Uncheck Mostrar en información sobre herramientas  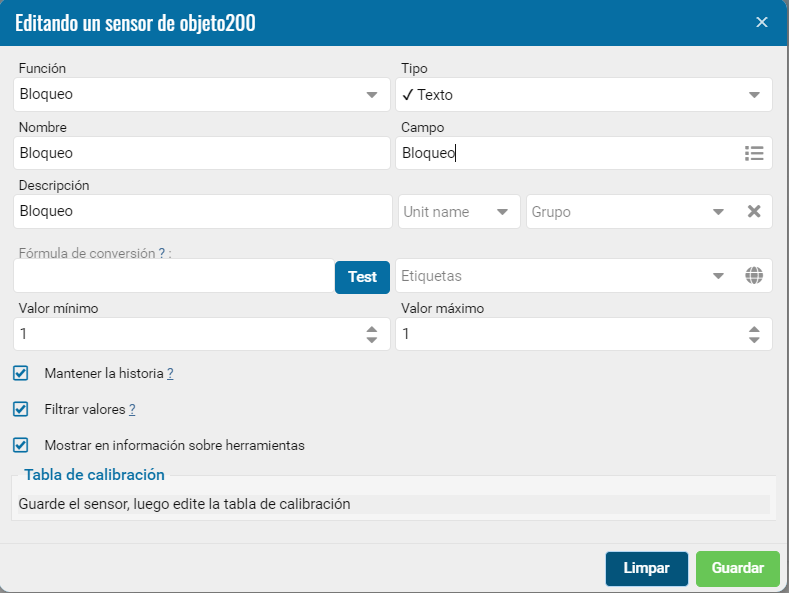pos(21,445)
